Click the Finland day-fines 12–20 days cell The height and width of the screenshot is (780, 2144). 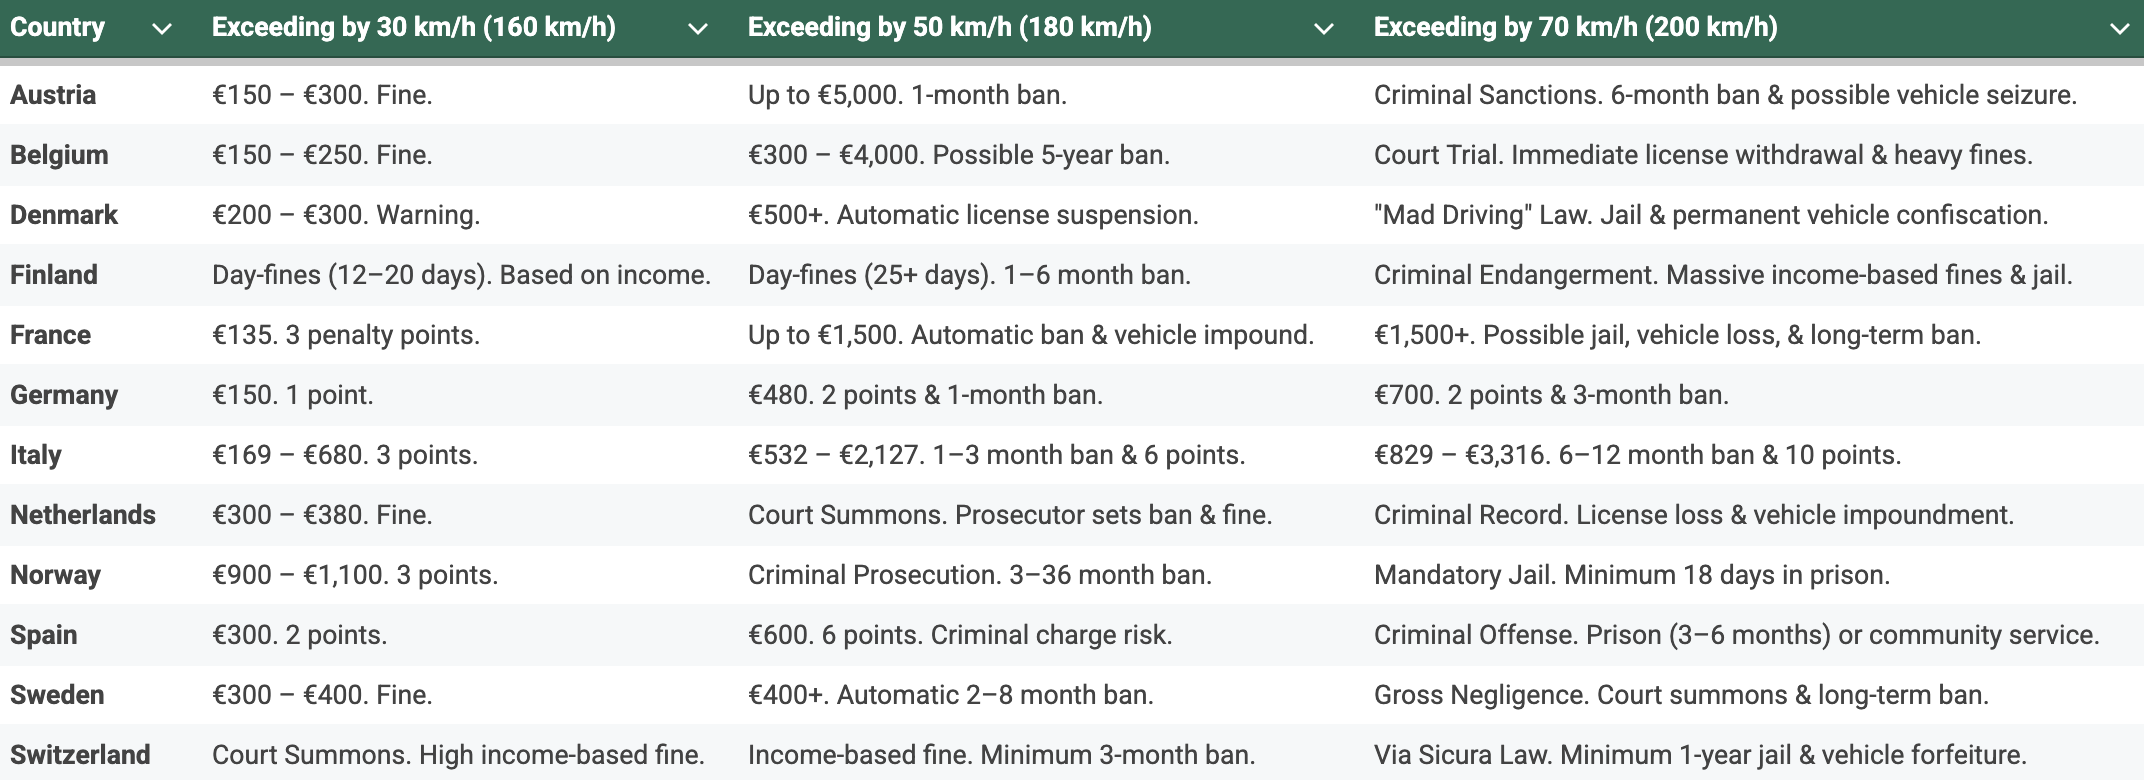pos(461,275)
